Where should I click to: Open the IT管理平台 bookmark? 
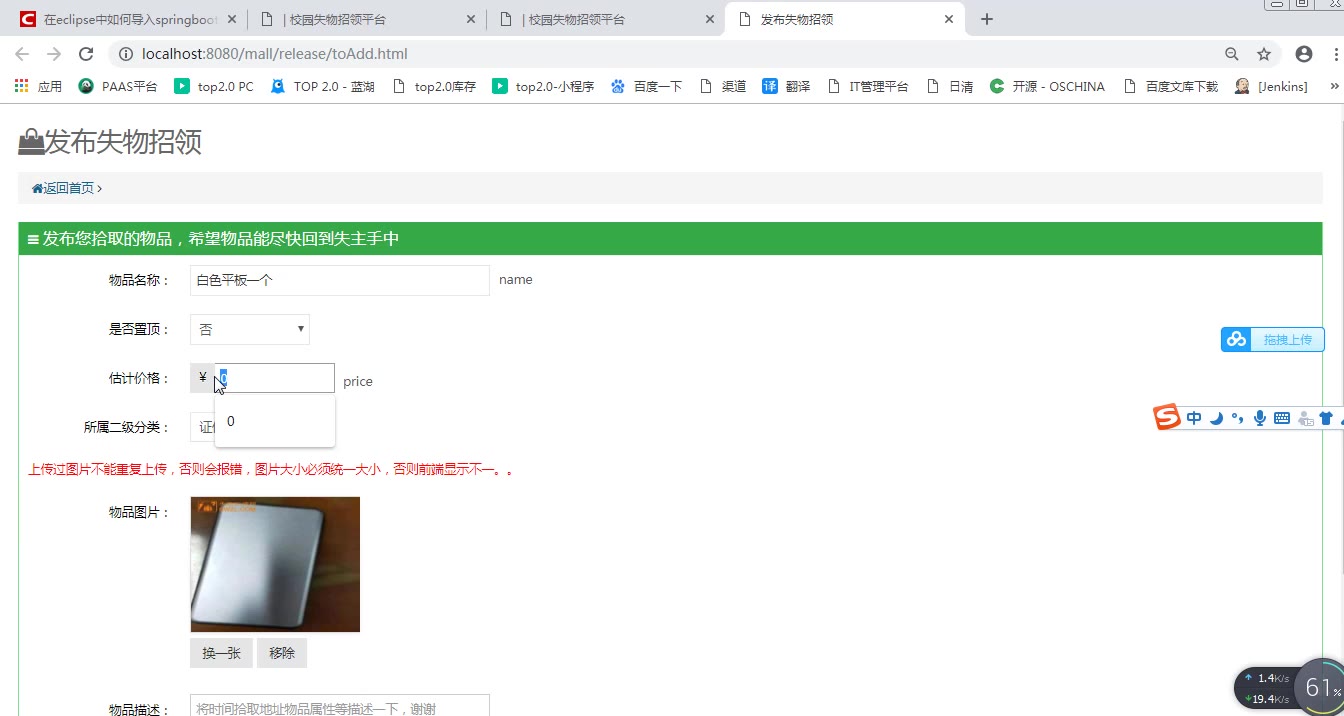[867, 87]
